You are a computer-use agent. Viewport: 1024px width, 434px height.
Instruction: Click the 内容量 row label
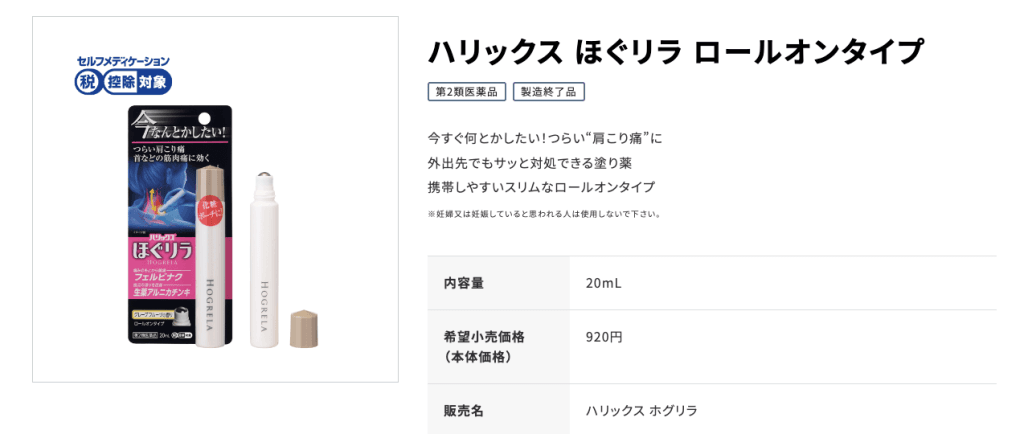click(463, 284)
